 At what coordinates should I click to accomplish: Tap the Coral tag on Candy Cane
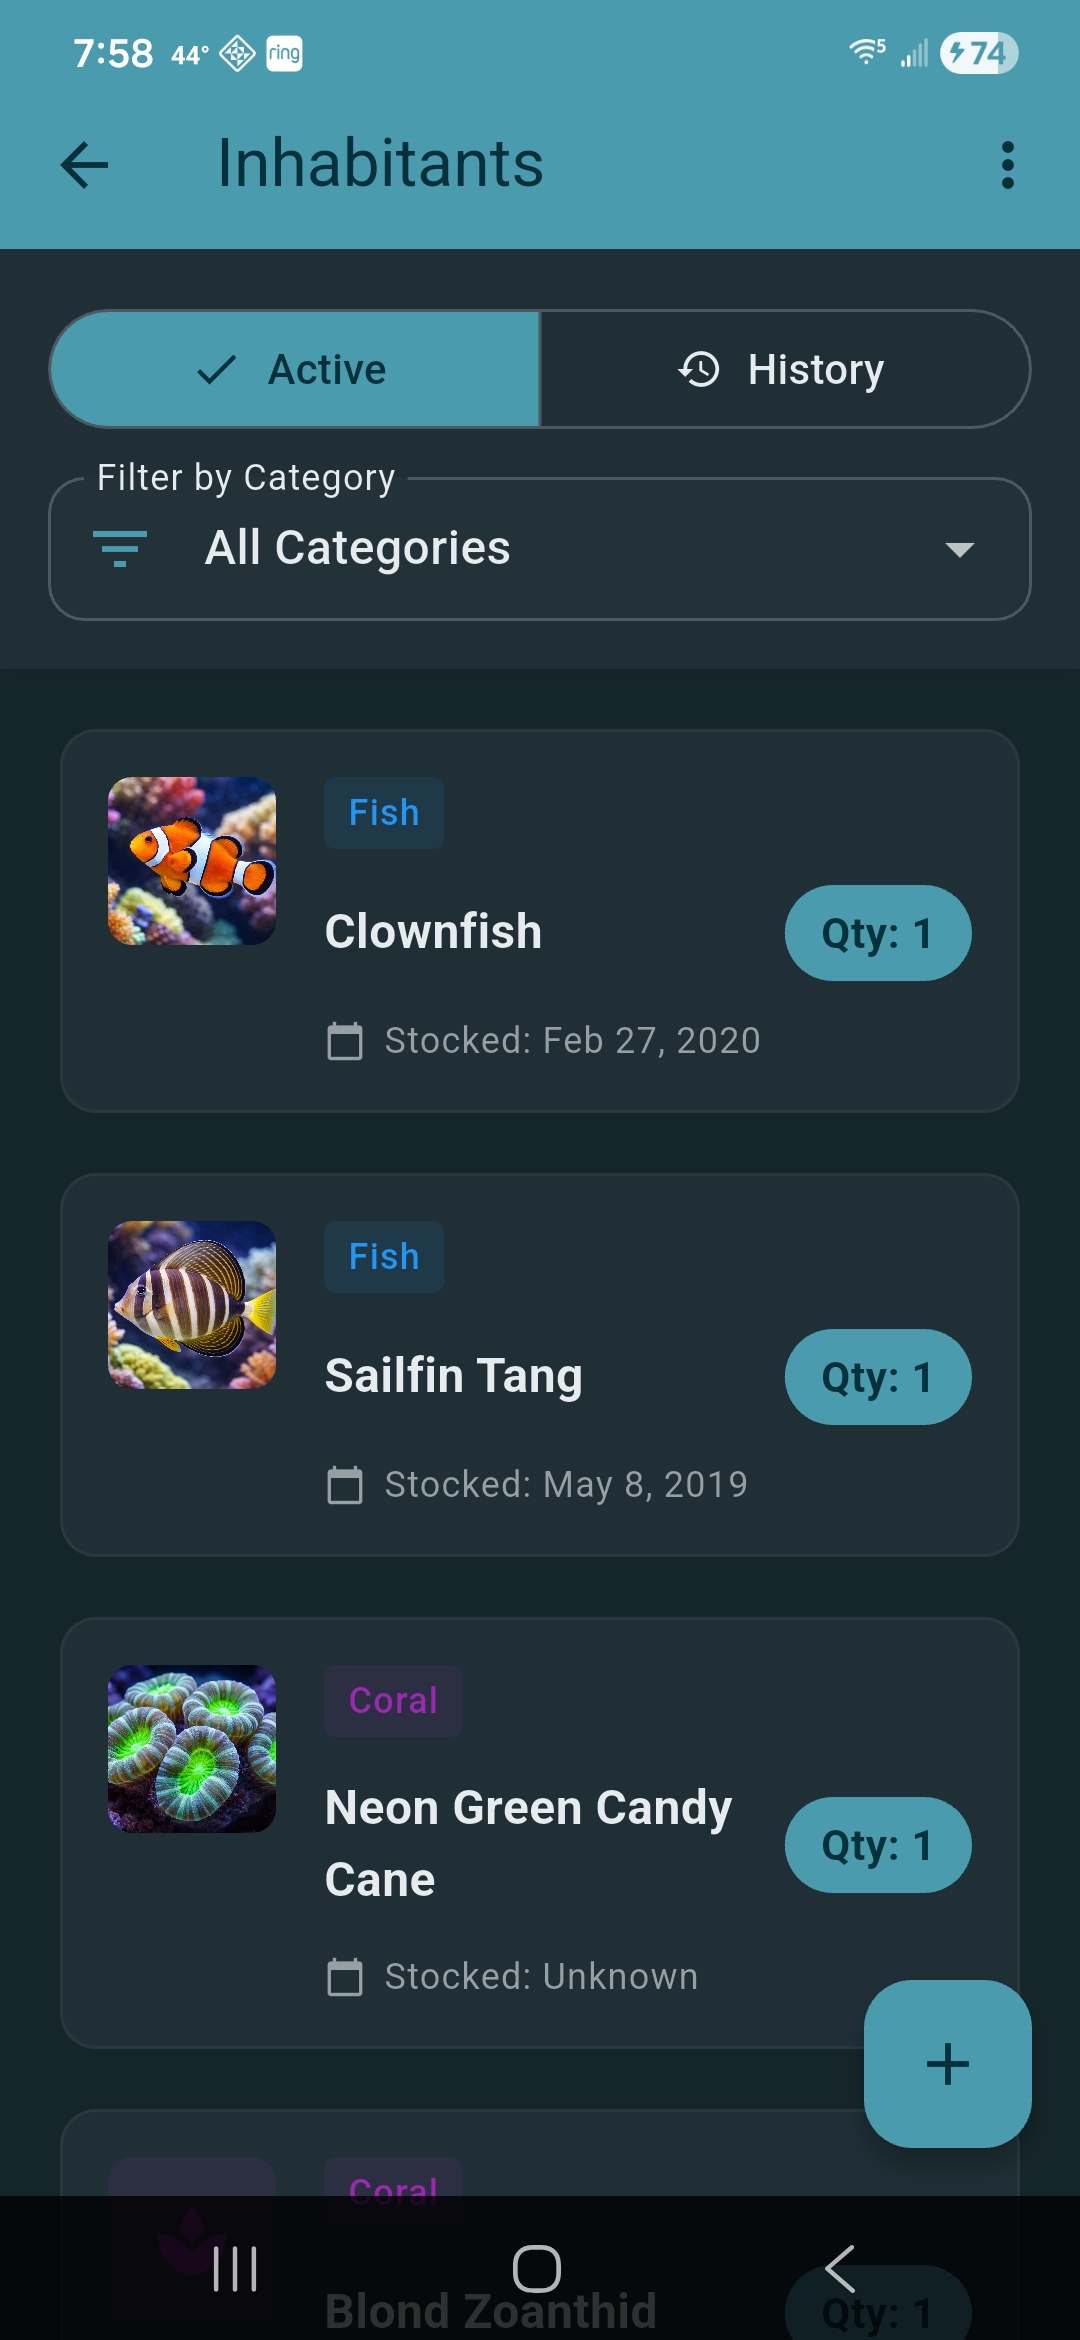(x=393, y=1701)
